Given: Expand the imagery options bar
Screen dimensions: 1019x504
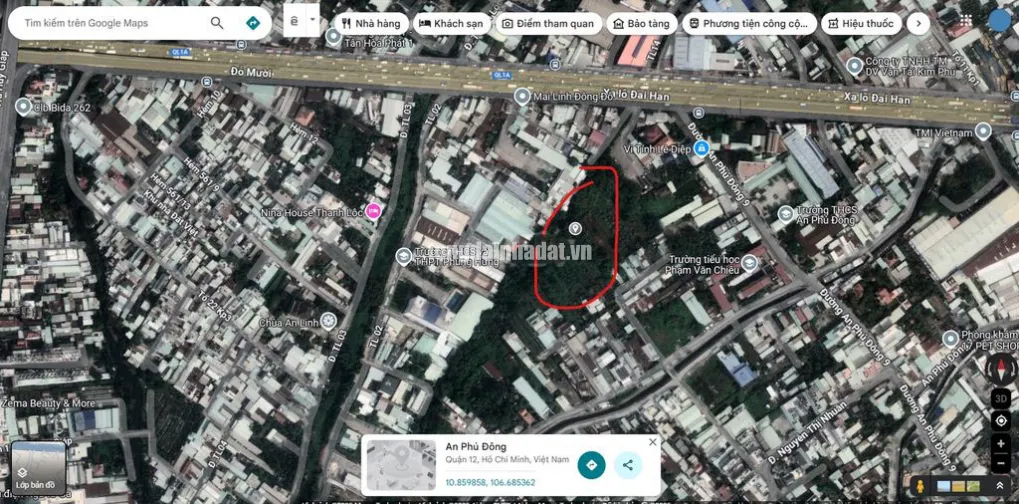Looking at the screenshot, I should pyautogui.click(x=1000, y=486).
